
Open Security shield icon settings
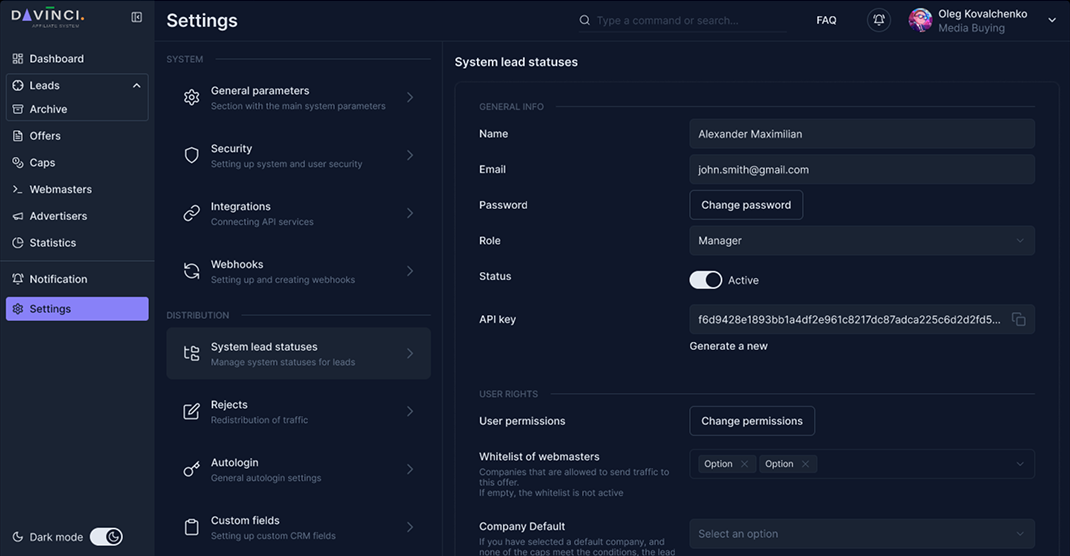pyautogui.click(x=192, y=156)
